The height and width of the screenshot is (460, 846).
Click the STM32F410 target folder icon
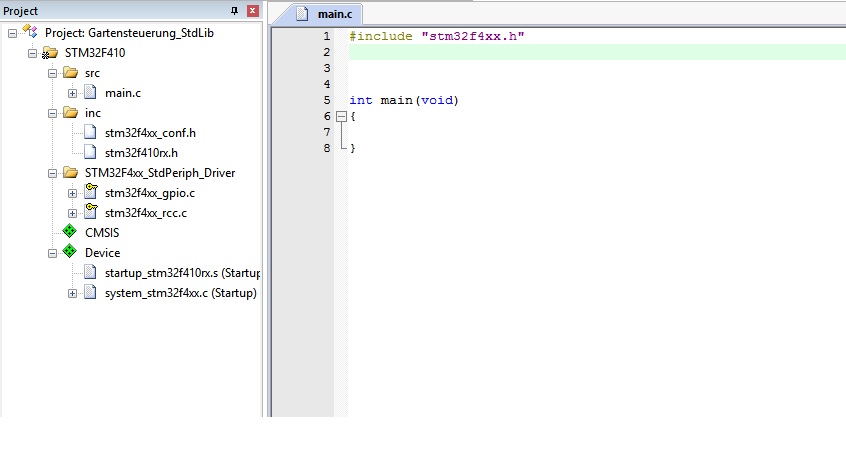pyautogui.click(x=50, y=53)
